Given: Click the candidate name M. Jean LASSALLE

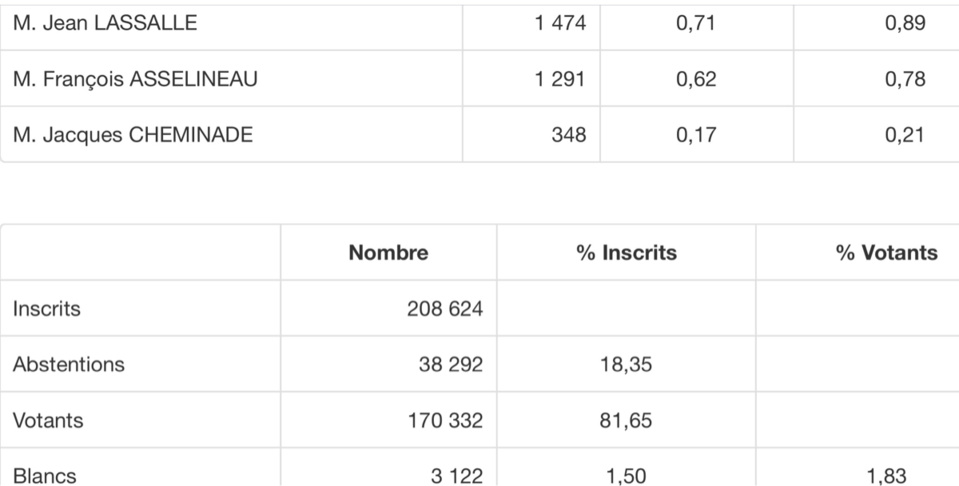Looking at the screenshot, I should click(105, 23).
